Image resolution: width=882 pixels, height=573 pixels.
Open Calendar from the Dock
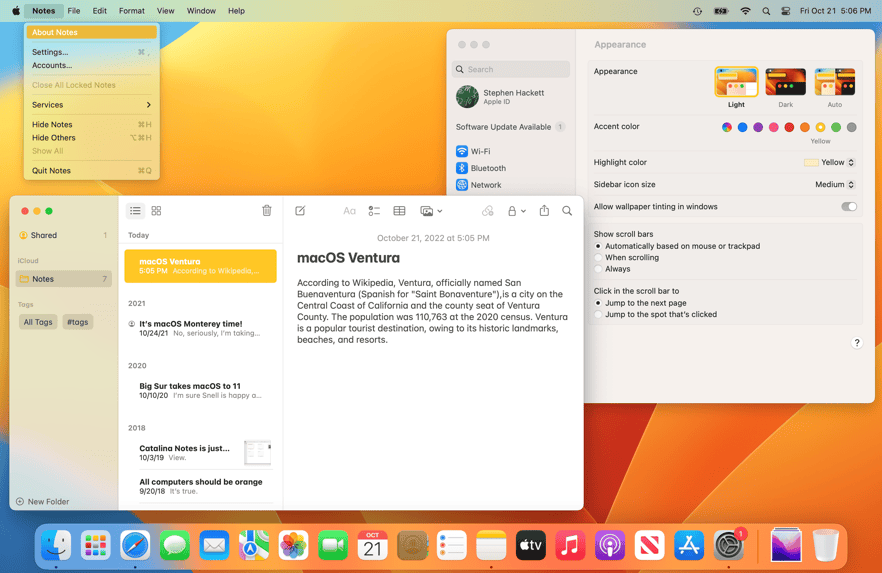372,545
